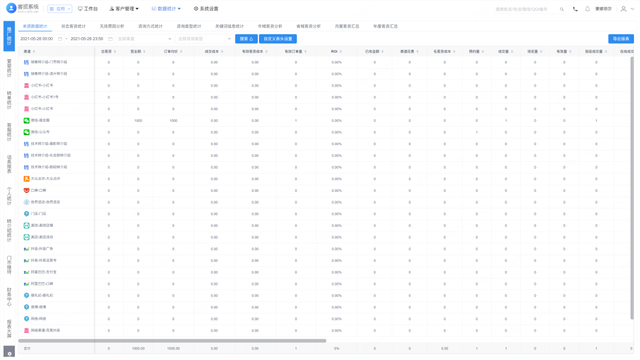Click the orange Dianping channel icon
Image resolution: width=640 pixels, height=360 pixels.
(x=27, y=179)
